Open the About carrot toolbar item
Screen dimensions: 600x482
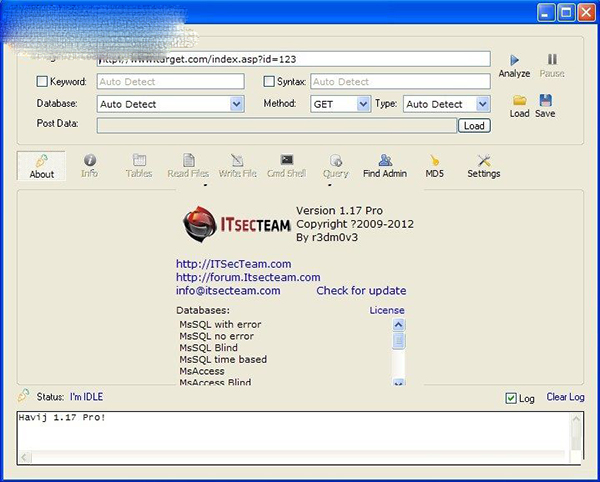point(41,166)
